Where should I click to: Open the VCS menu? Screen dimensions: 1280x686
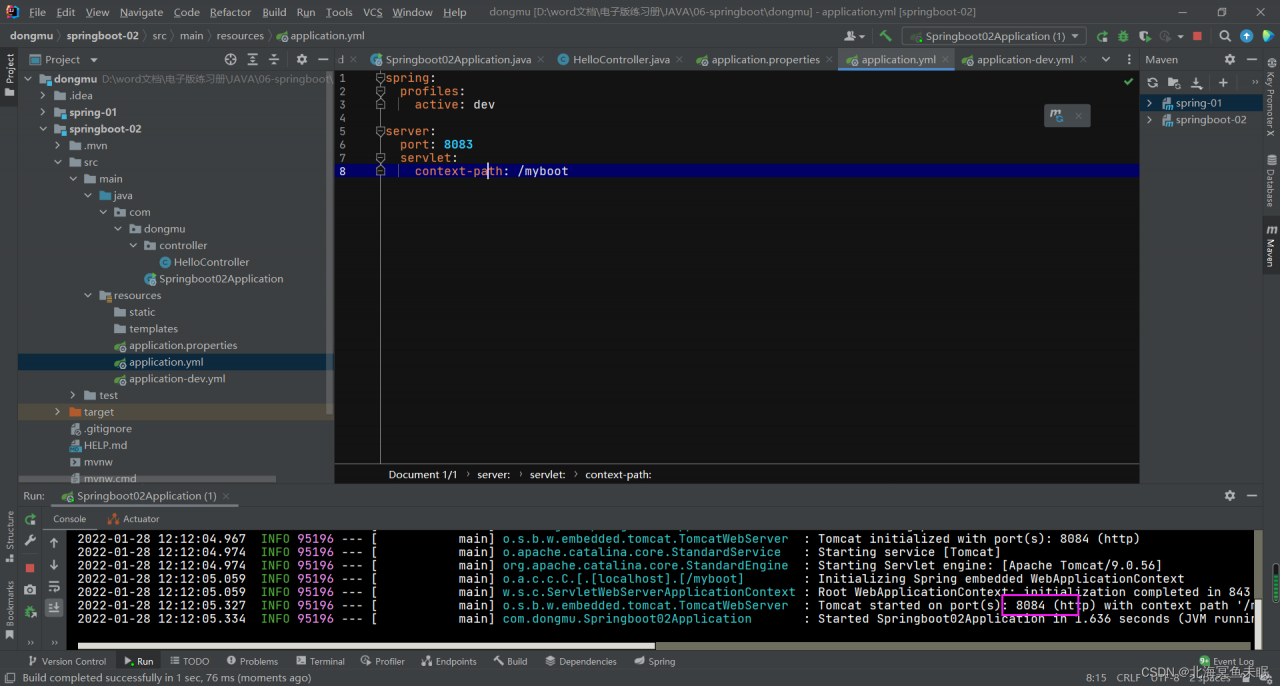pyautogui.click(x=372, y=12)
